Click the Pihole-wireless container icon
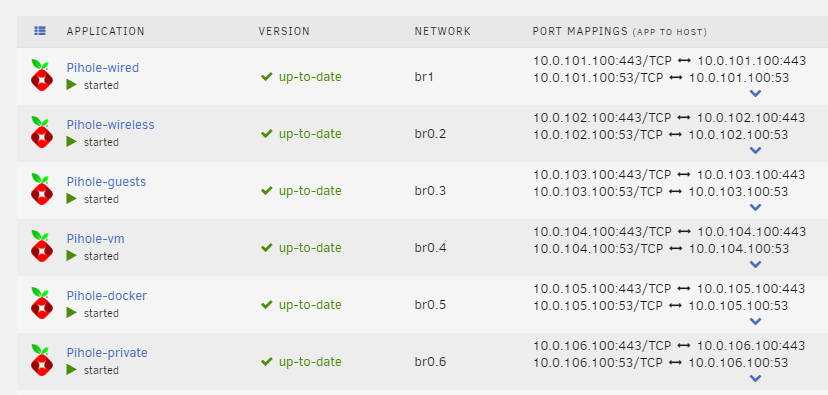 [x=42, y=132]
